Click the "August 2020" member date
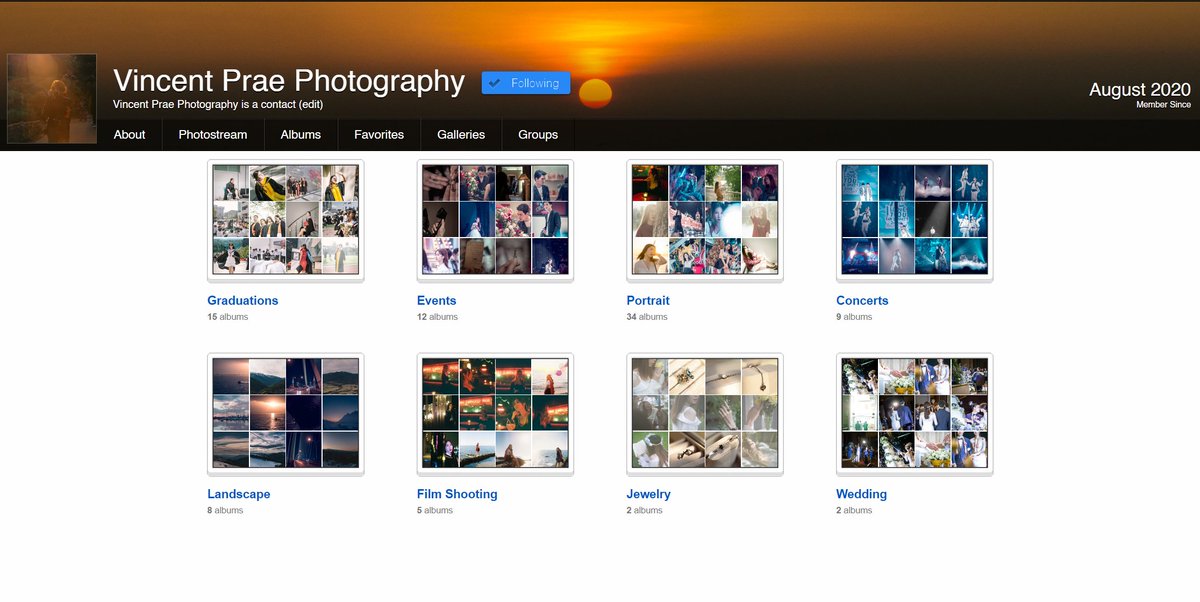The height and width of the screenshot is (602, 1200). click(x=1140, y=89)
